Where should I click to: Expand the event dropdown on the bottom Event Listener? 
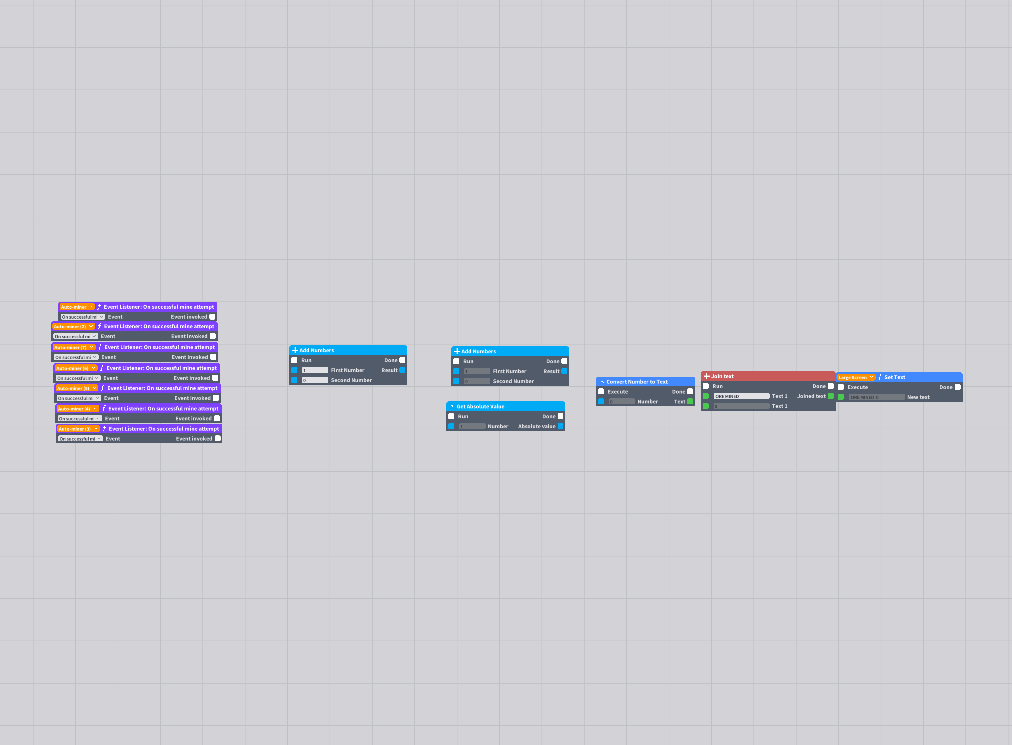click(80, 438)
